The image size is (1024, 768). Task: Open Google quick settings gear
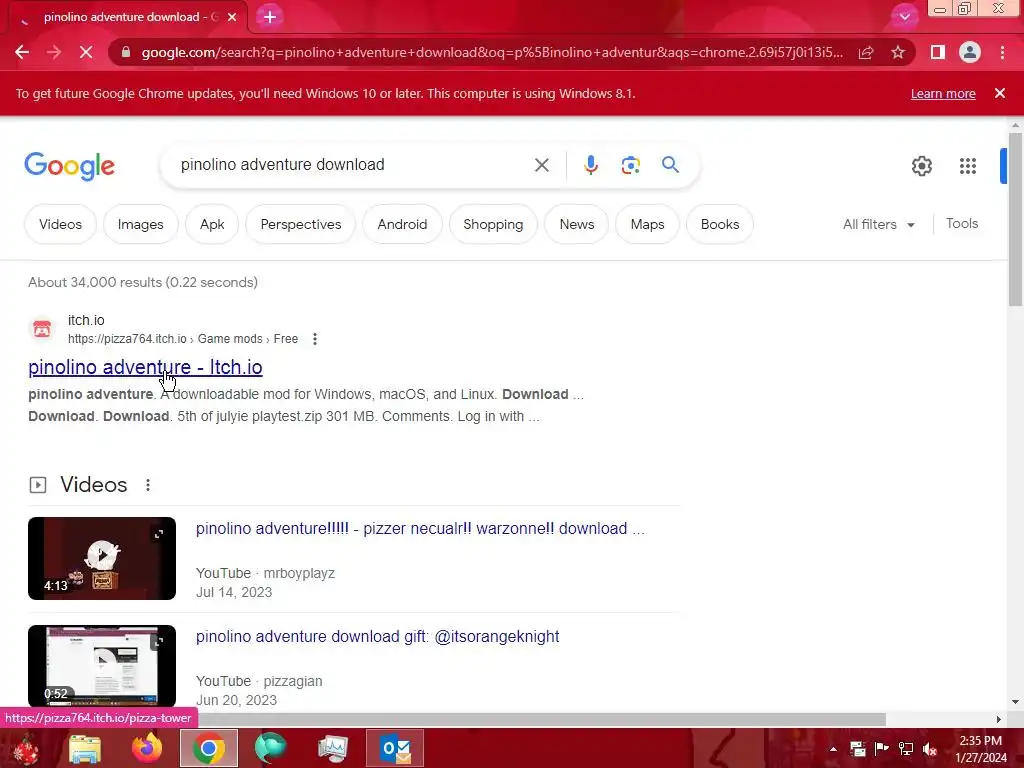click(x=921, y=166)
